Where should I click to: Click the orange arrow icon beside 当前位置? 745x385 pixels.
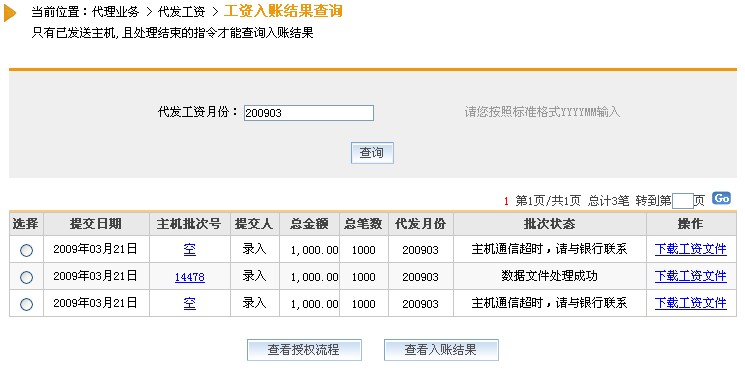coord(10,13)
